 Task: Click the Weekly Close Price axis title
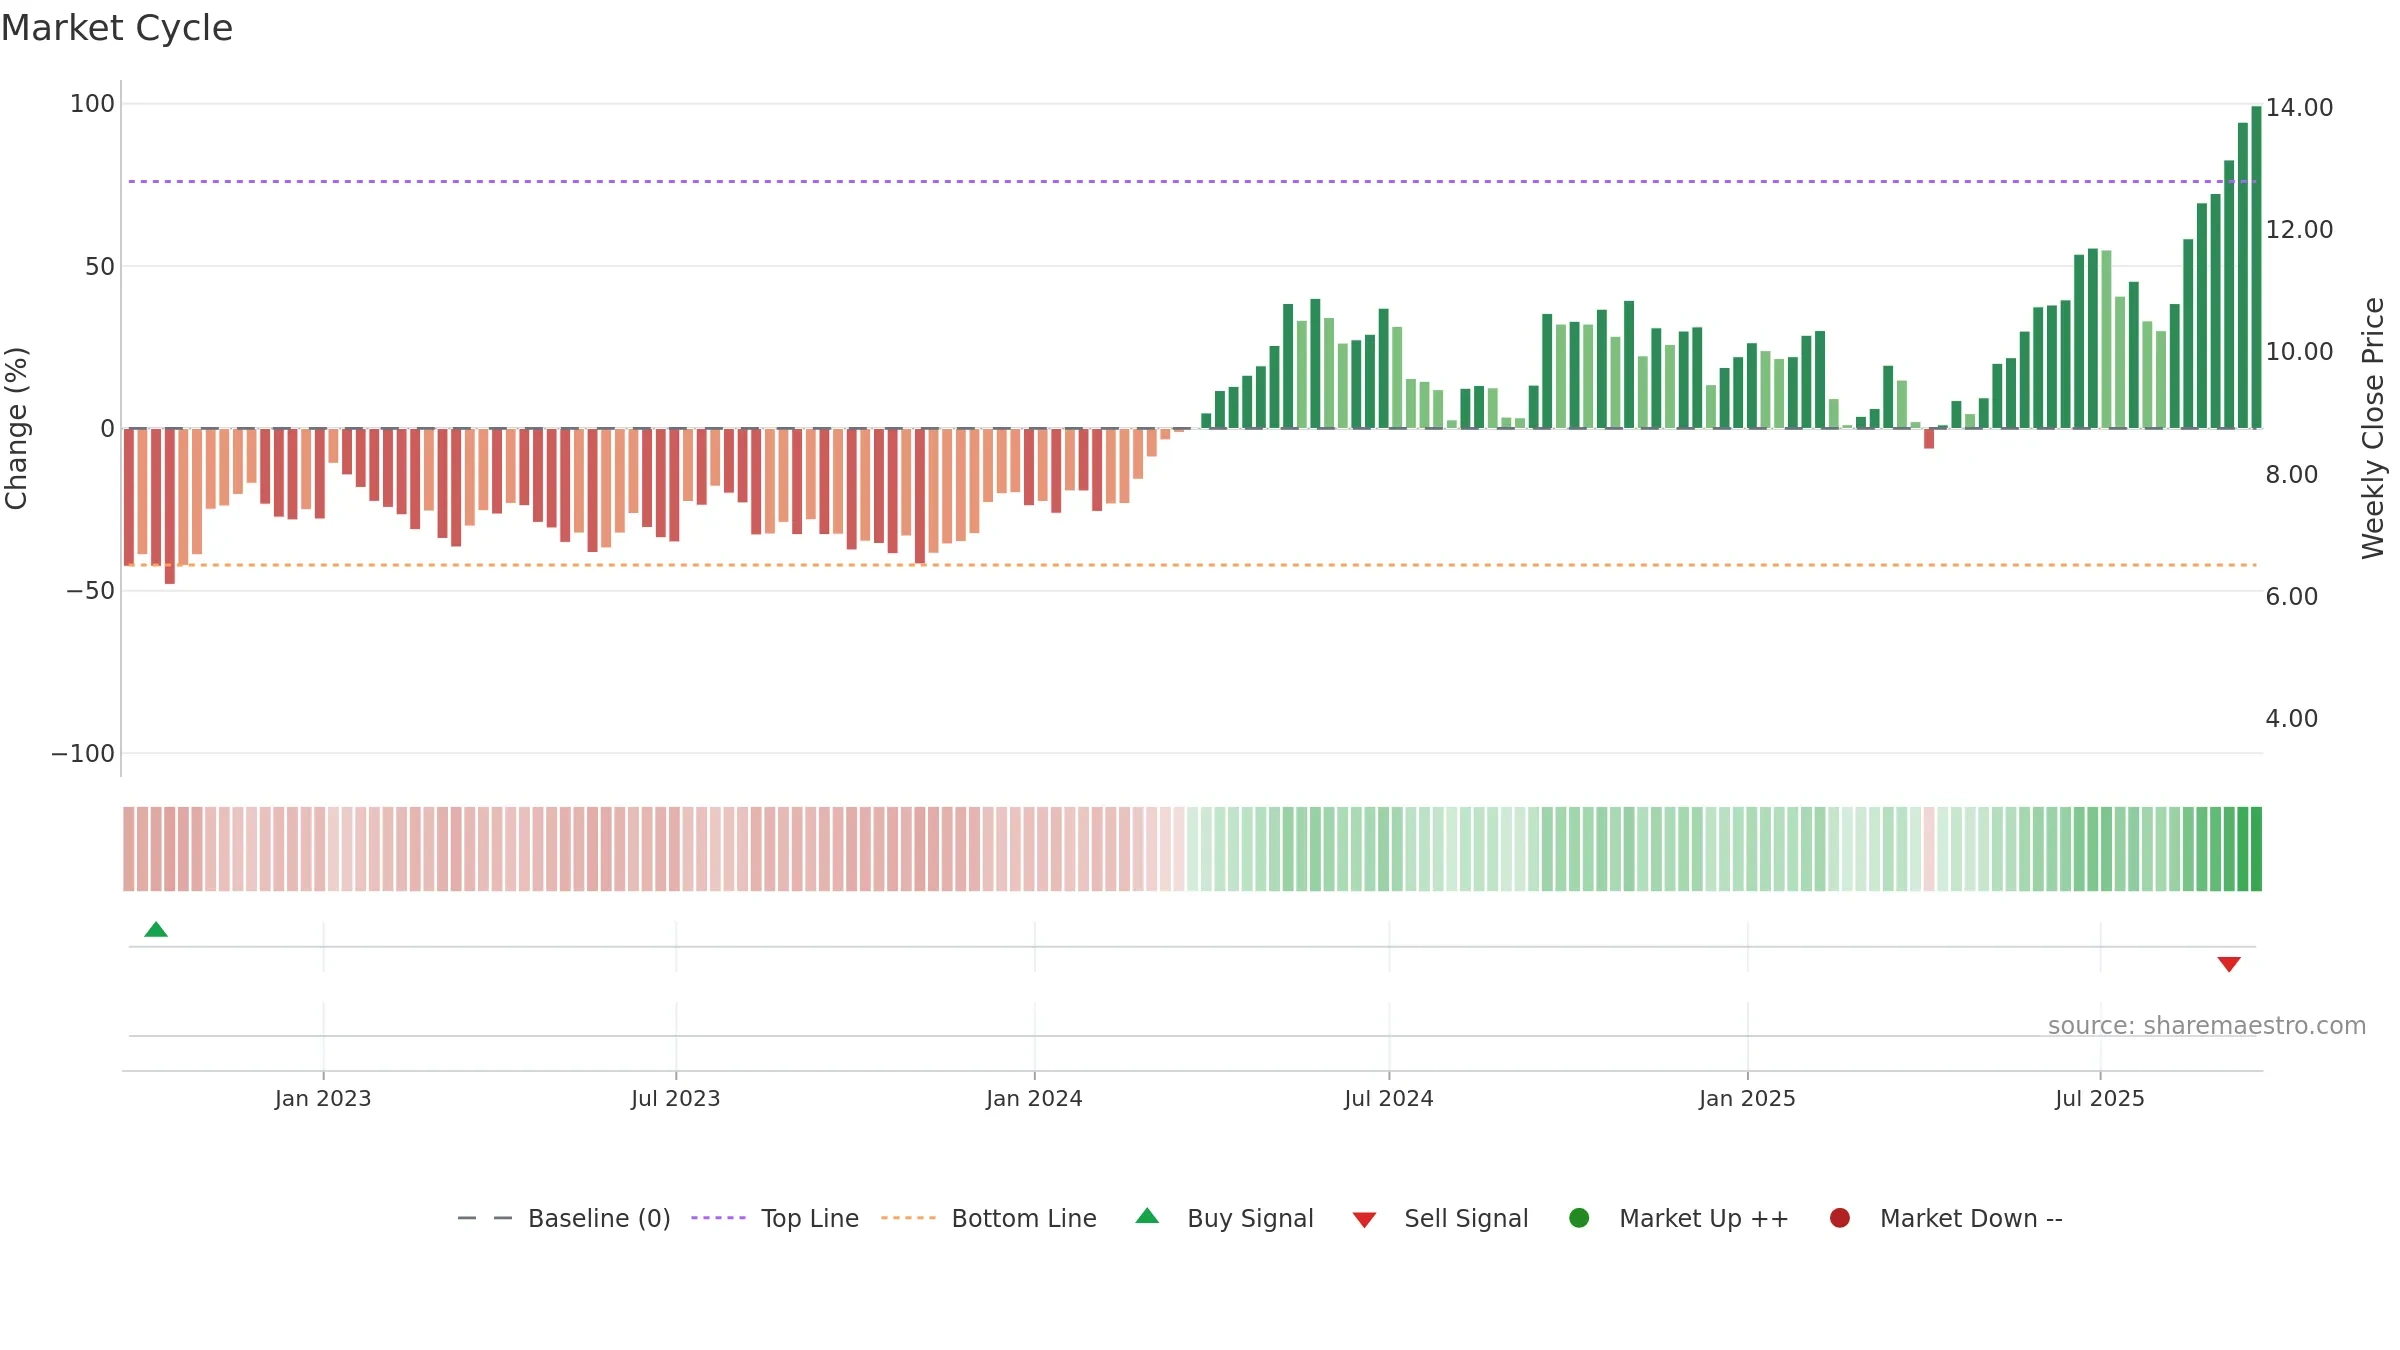point(2373,428)
